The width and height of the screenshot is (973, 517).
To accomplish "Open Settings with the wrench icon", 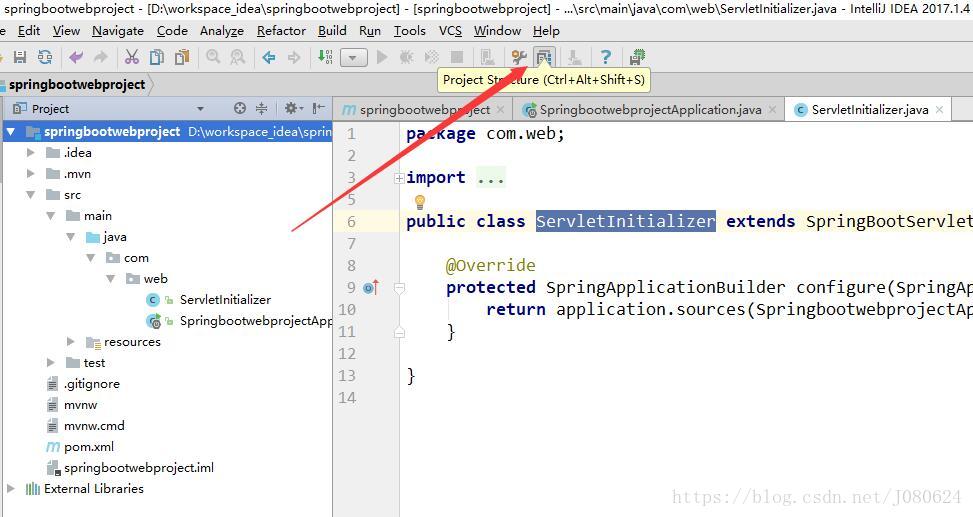I will (519, 57).
